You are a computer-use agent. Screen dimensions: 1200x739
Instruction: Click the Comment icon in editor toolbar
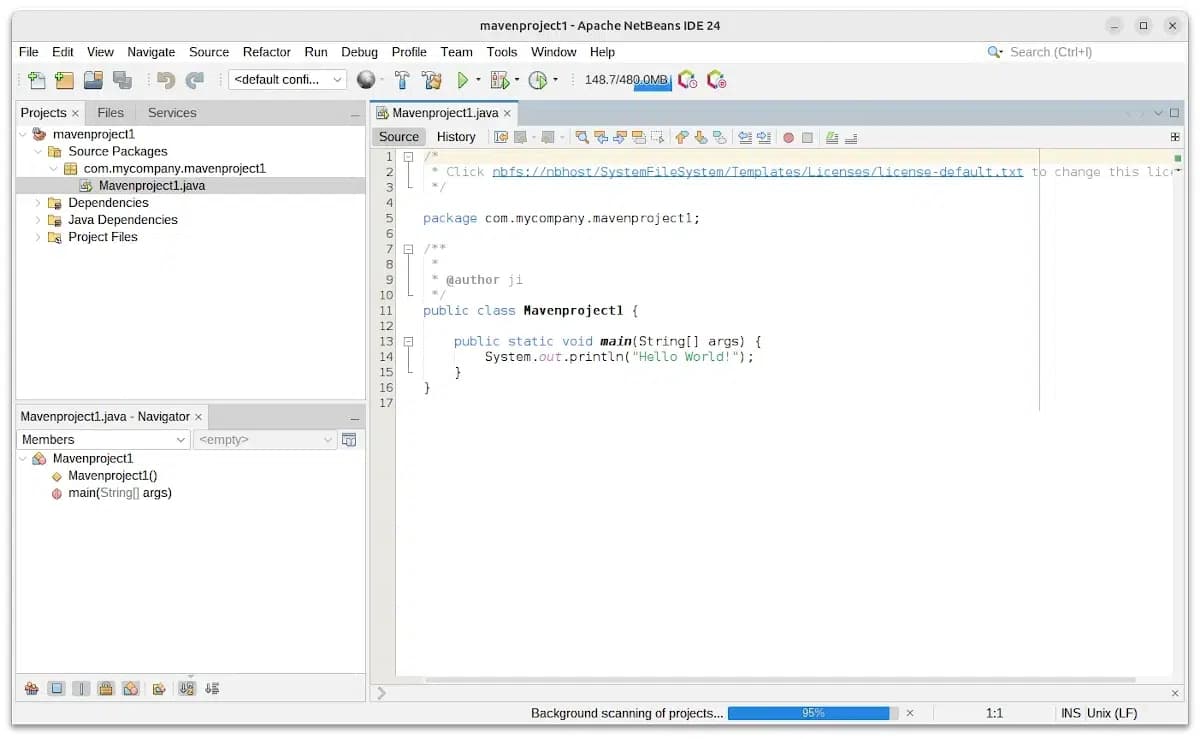(831, 137)
